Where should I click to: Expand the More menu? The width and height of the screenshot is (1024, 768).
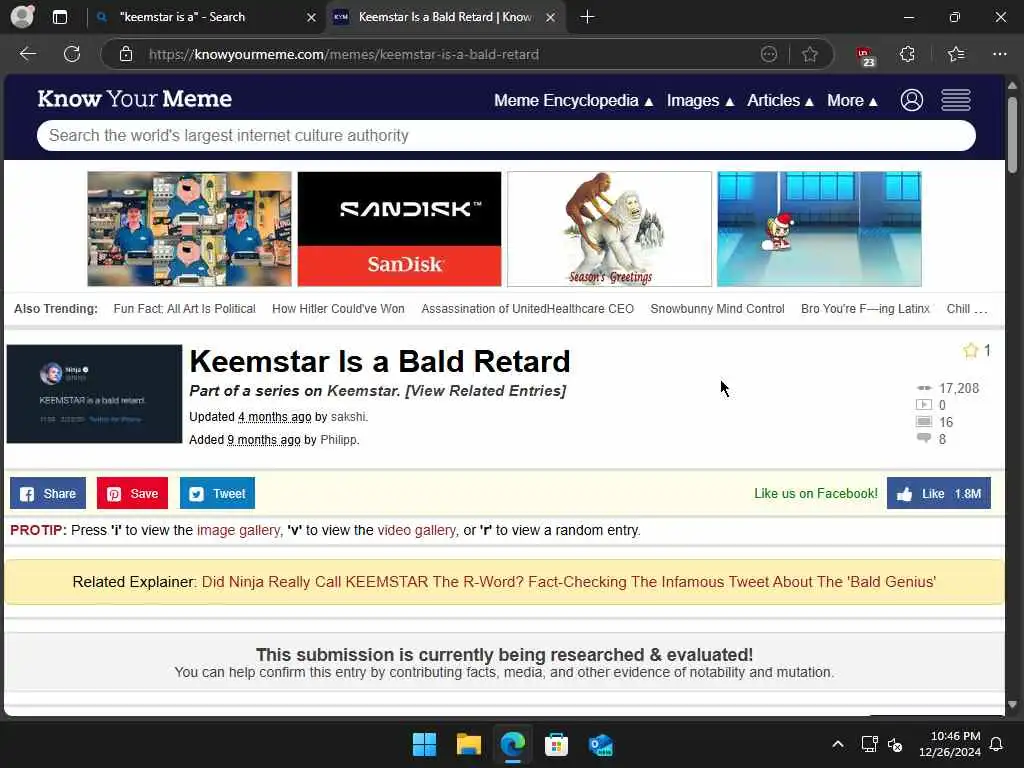[852, 101]
